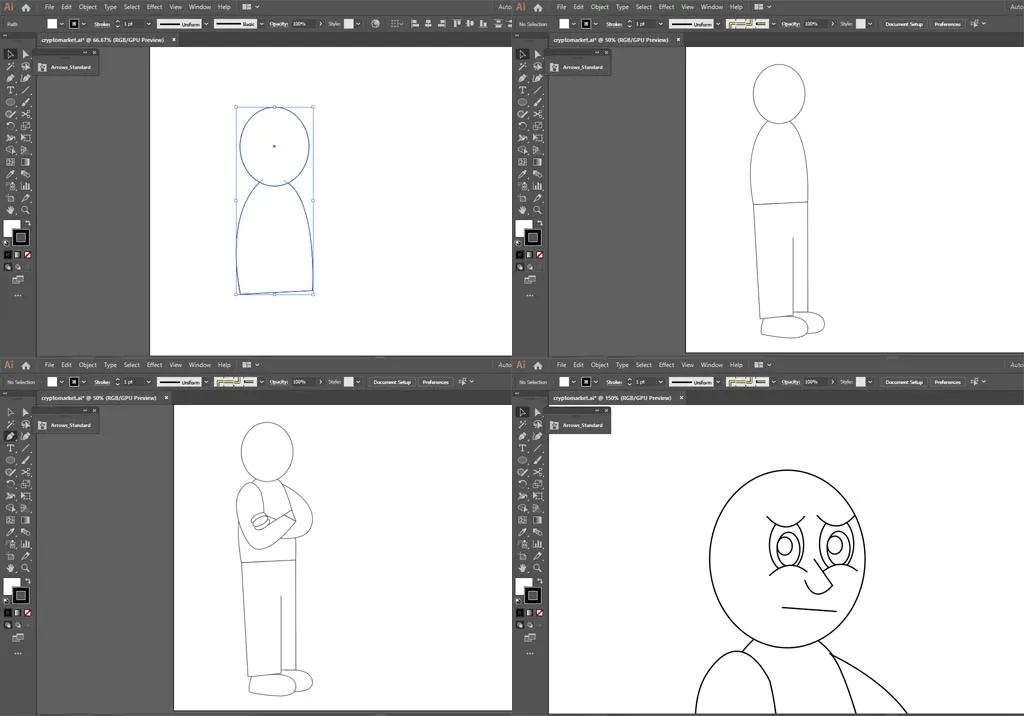1024x716 pixels.
Task: Open Basic brush definition dropdown in top-left window
Action: point(262,24)
